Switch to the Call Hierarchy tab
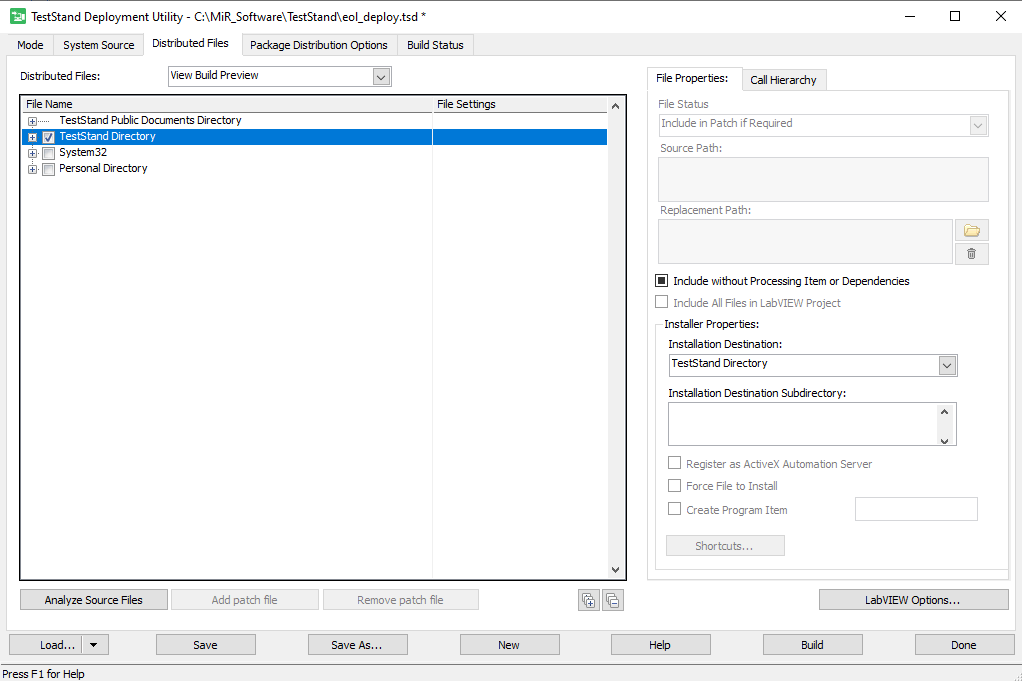The height and width of the screenshot is (681, 1022). pos(783,80)
